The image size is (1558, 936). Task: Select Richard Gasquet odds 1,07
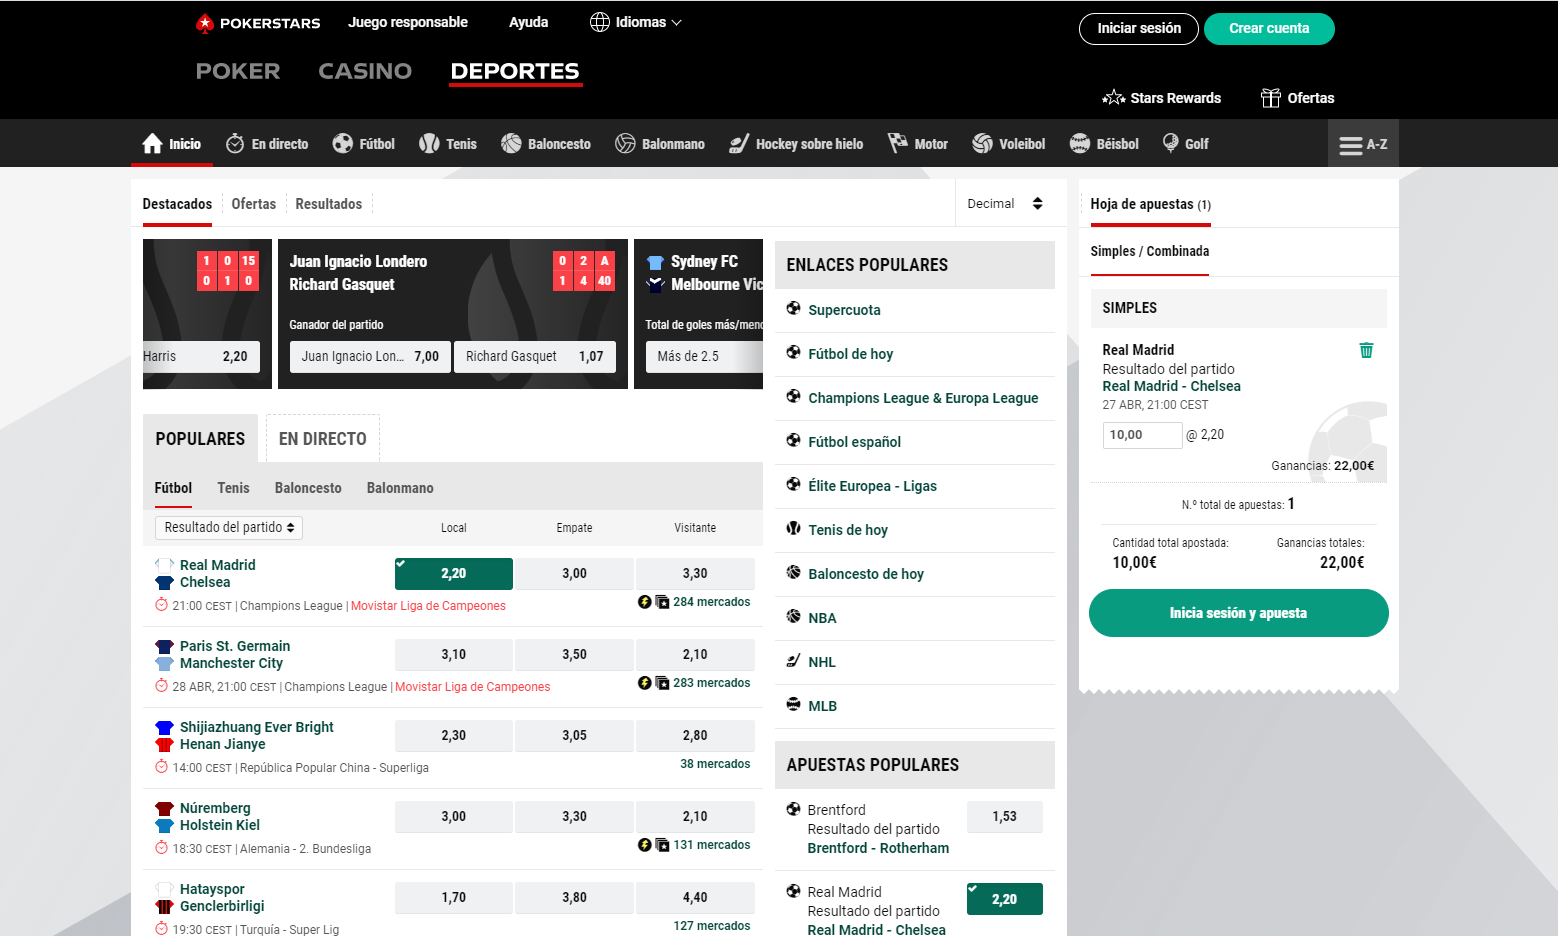(x=535, y=357)
